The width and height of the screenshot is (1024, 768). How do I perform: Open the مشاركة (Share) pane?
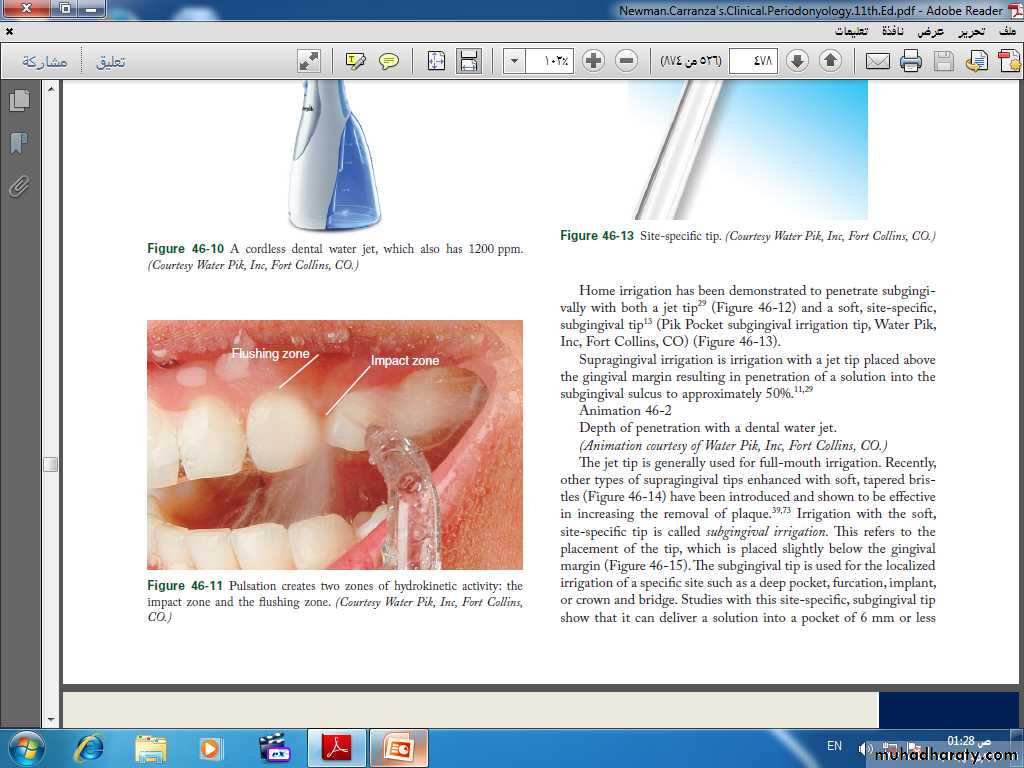click(44, 62)
